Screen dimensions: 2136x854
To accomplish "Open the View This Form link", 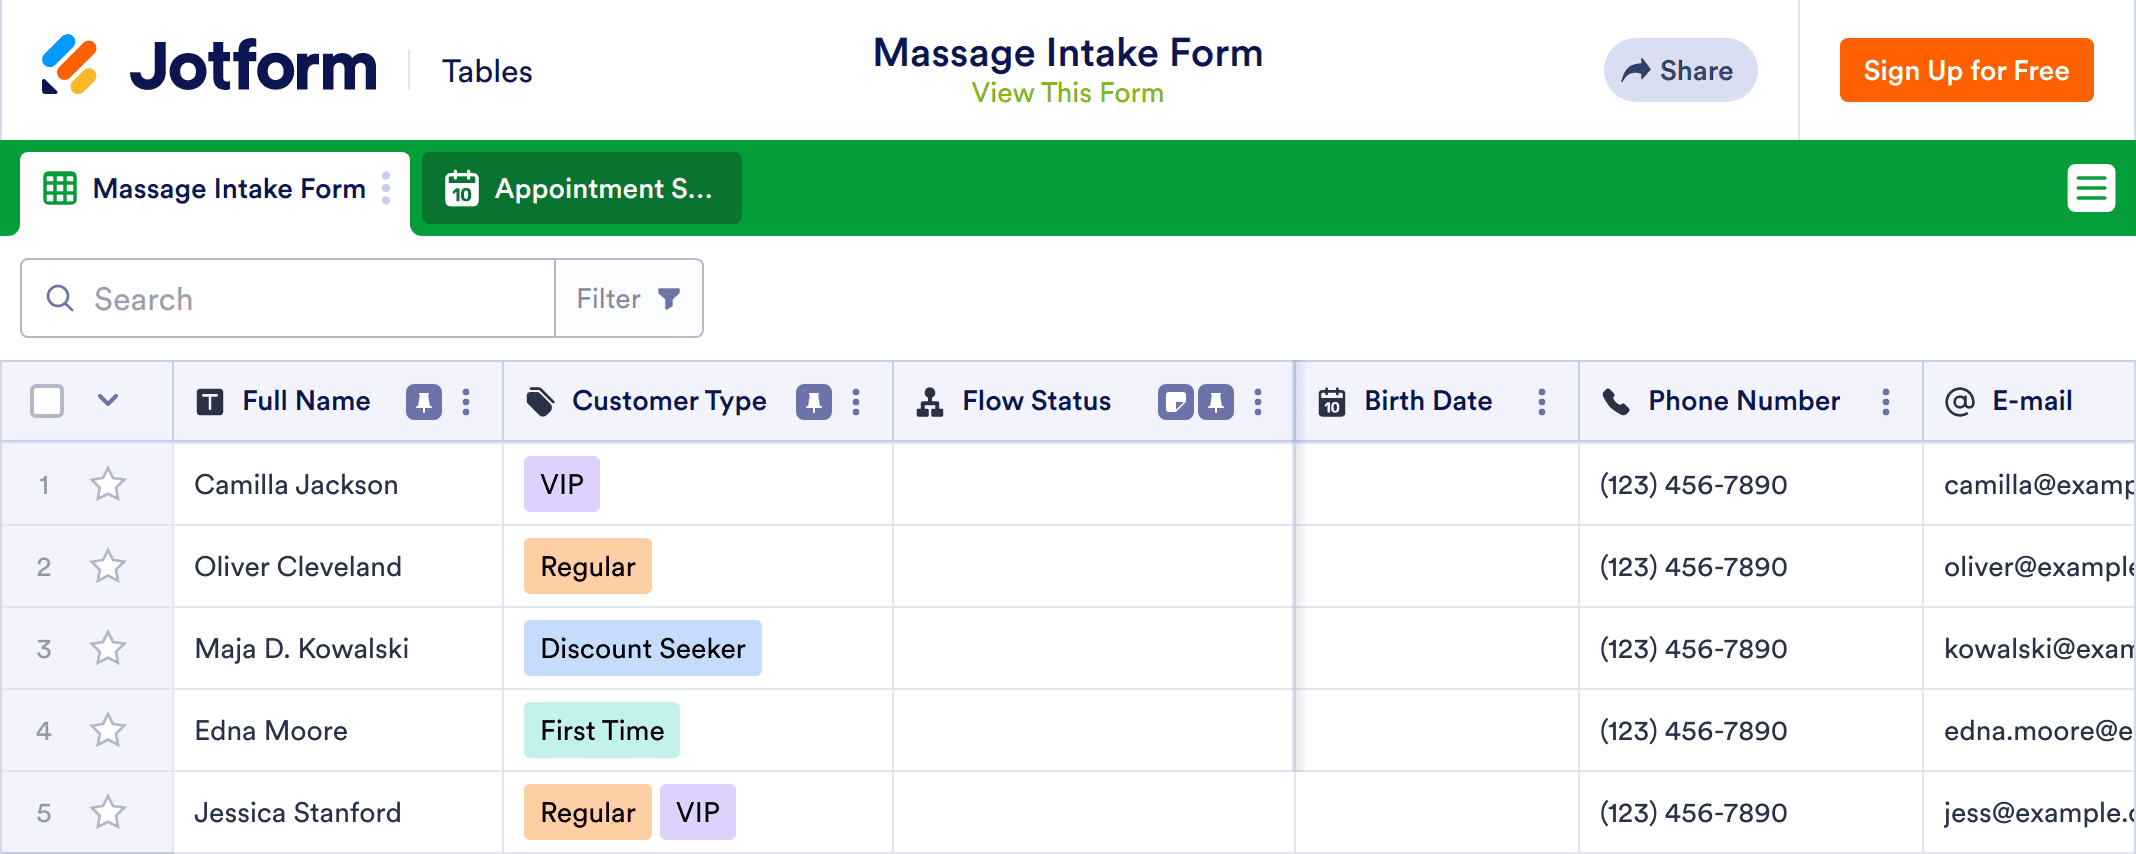I will tap(1067, 93).
